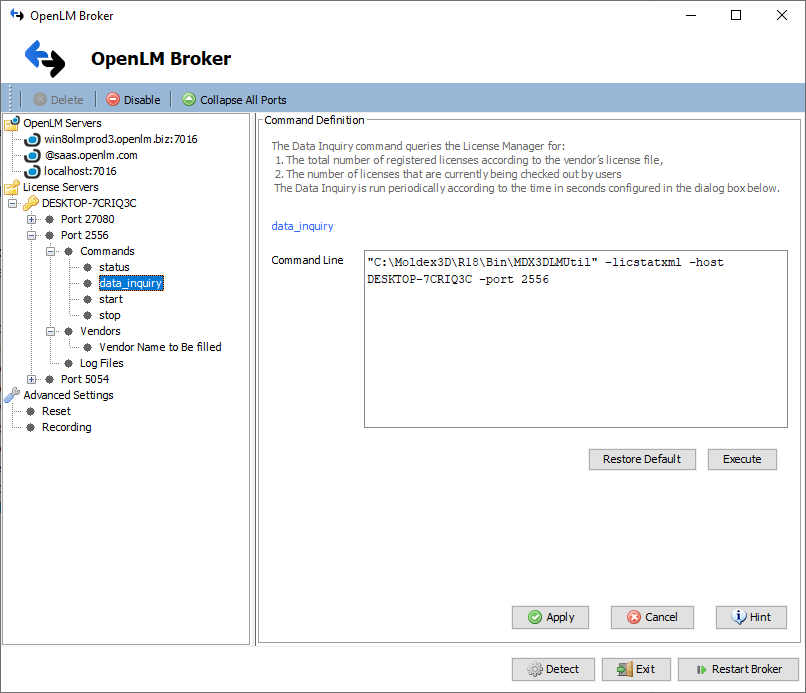This screenshot has height=693, width=806.
Task: Click the Execute button
Action: point(742,459)
